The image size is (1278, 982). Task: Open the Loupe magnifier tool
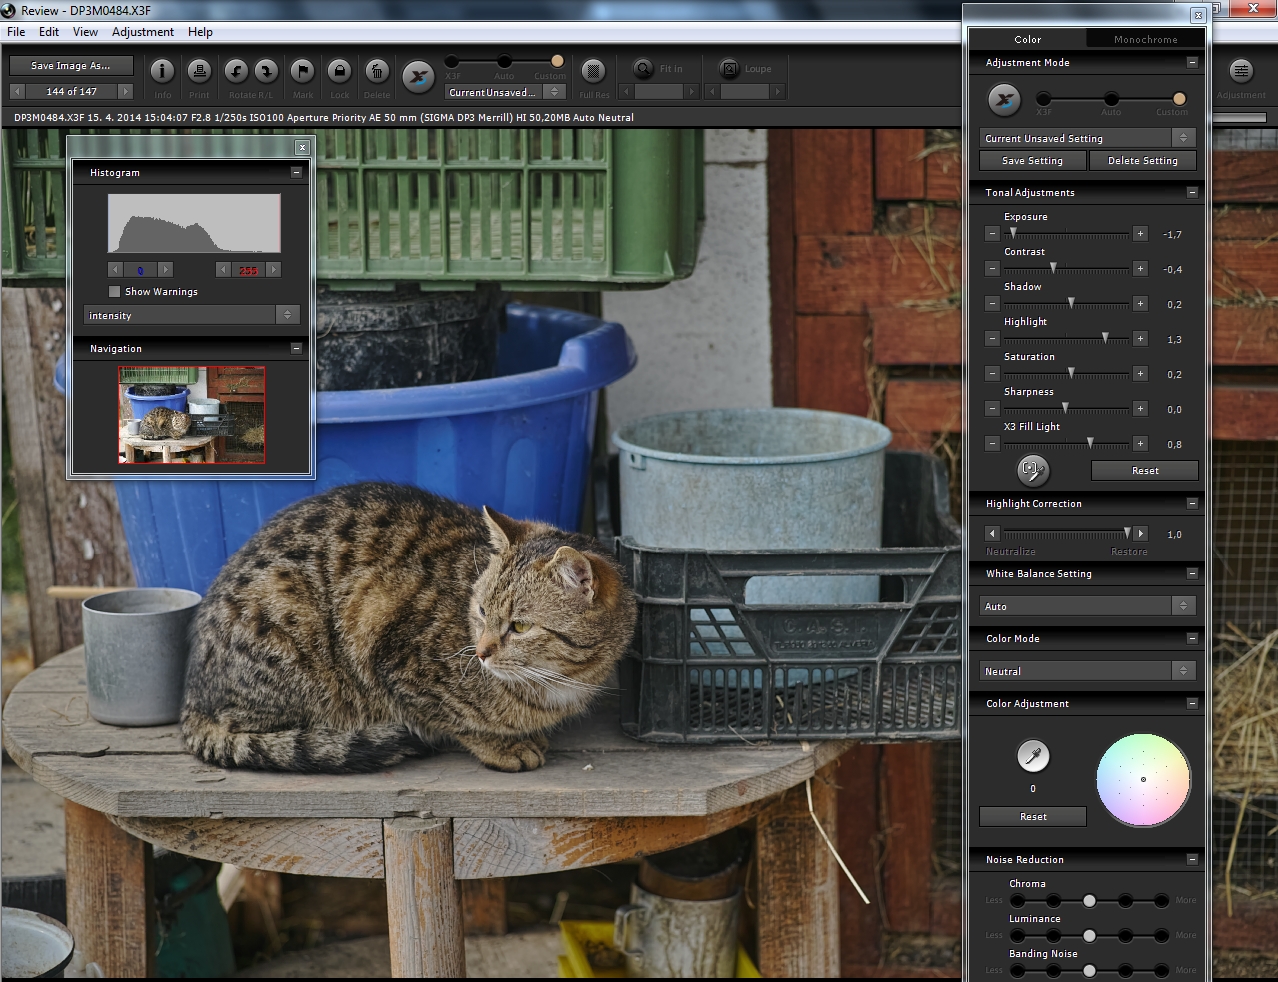click(729, 69)
